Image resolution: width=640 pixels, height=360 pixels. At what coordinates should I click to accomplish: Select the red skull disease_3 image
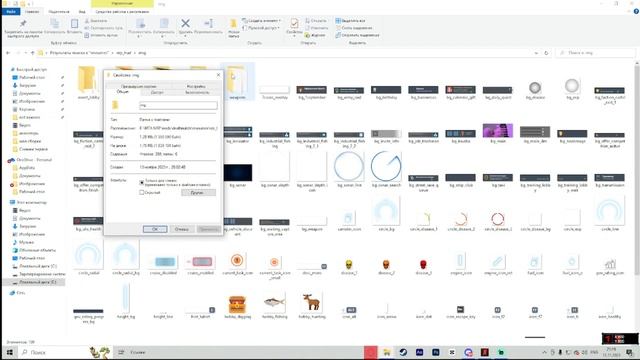pyautogui.click(x=423, y=266)
